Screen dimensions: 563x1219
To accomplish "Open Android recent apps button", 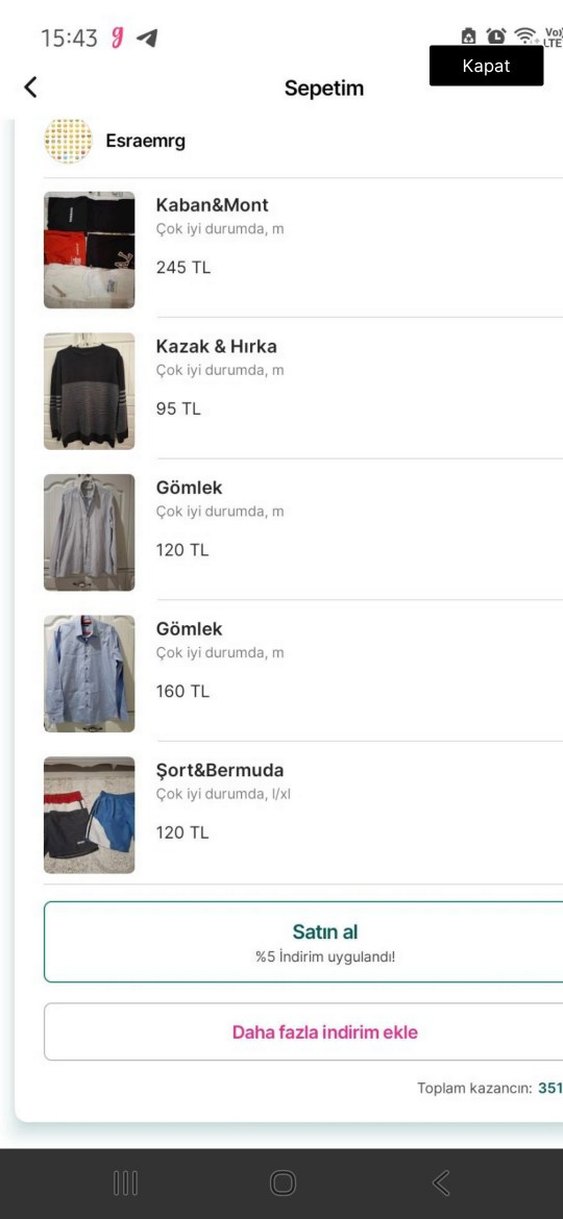I will [126, 1183].
